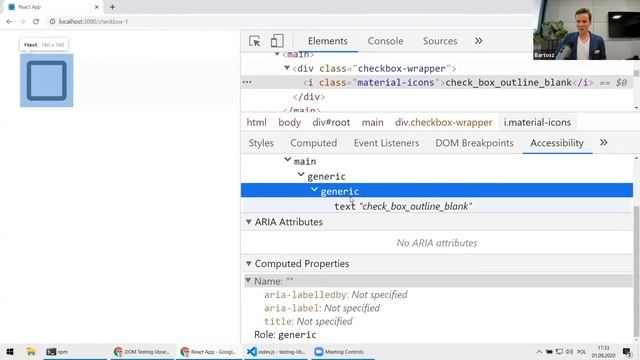This screenshot has height=360, width=640.
Task: Open the Computed pane
Action: [x=313, y=143]
